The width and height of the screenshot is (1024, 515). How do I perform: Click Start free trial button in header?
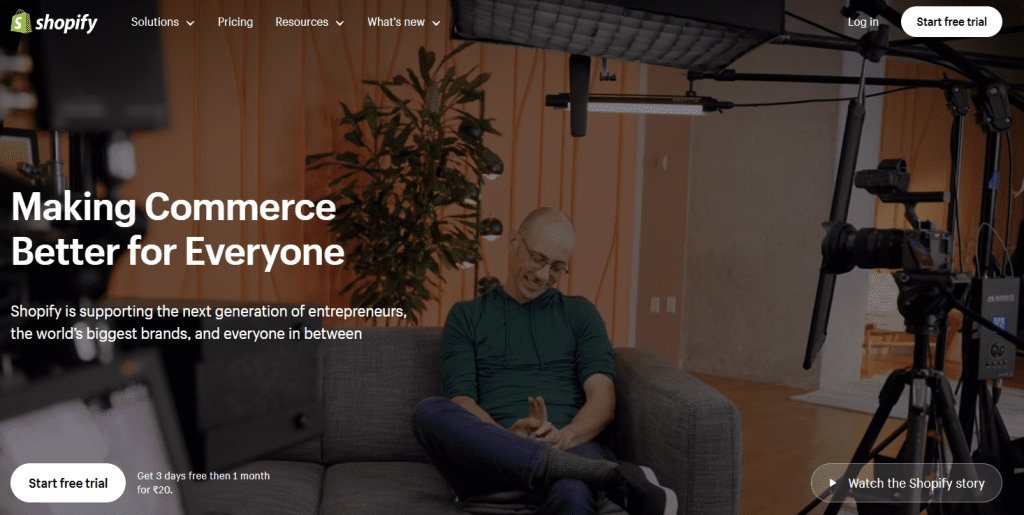[x=951, y=22]
